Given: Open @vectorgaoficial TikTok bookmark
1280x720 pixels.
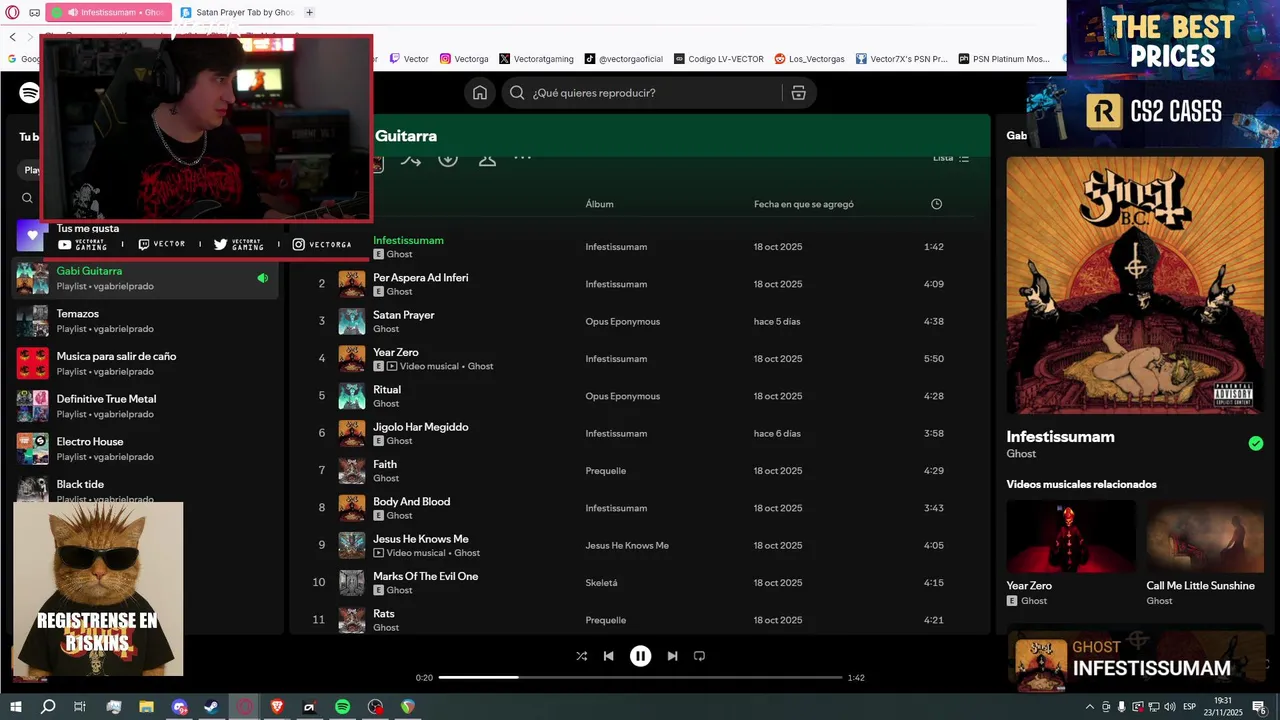Looking at the screenshot, I should [624, 59].
